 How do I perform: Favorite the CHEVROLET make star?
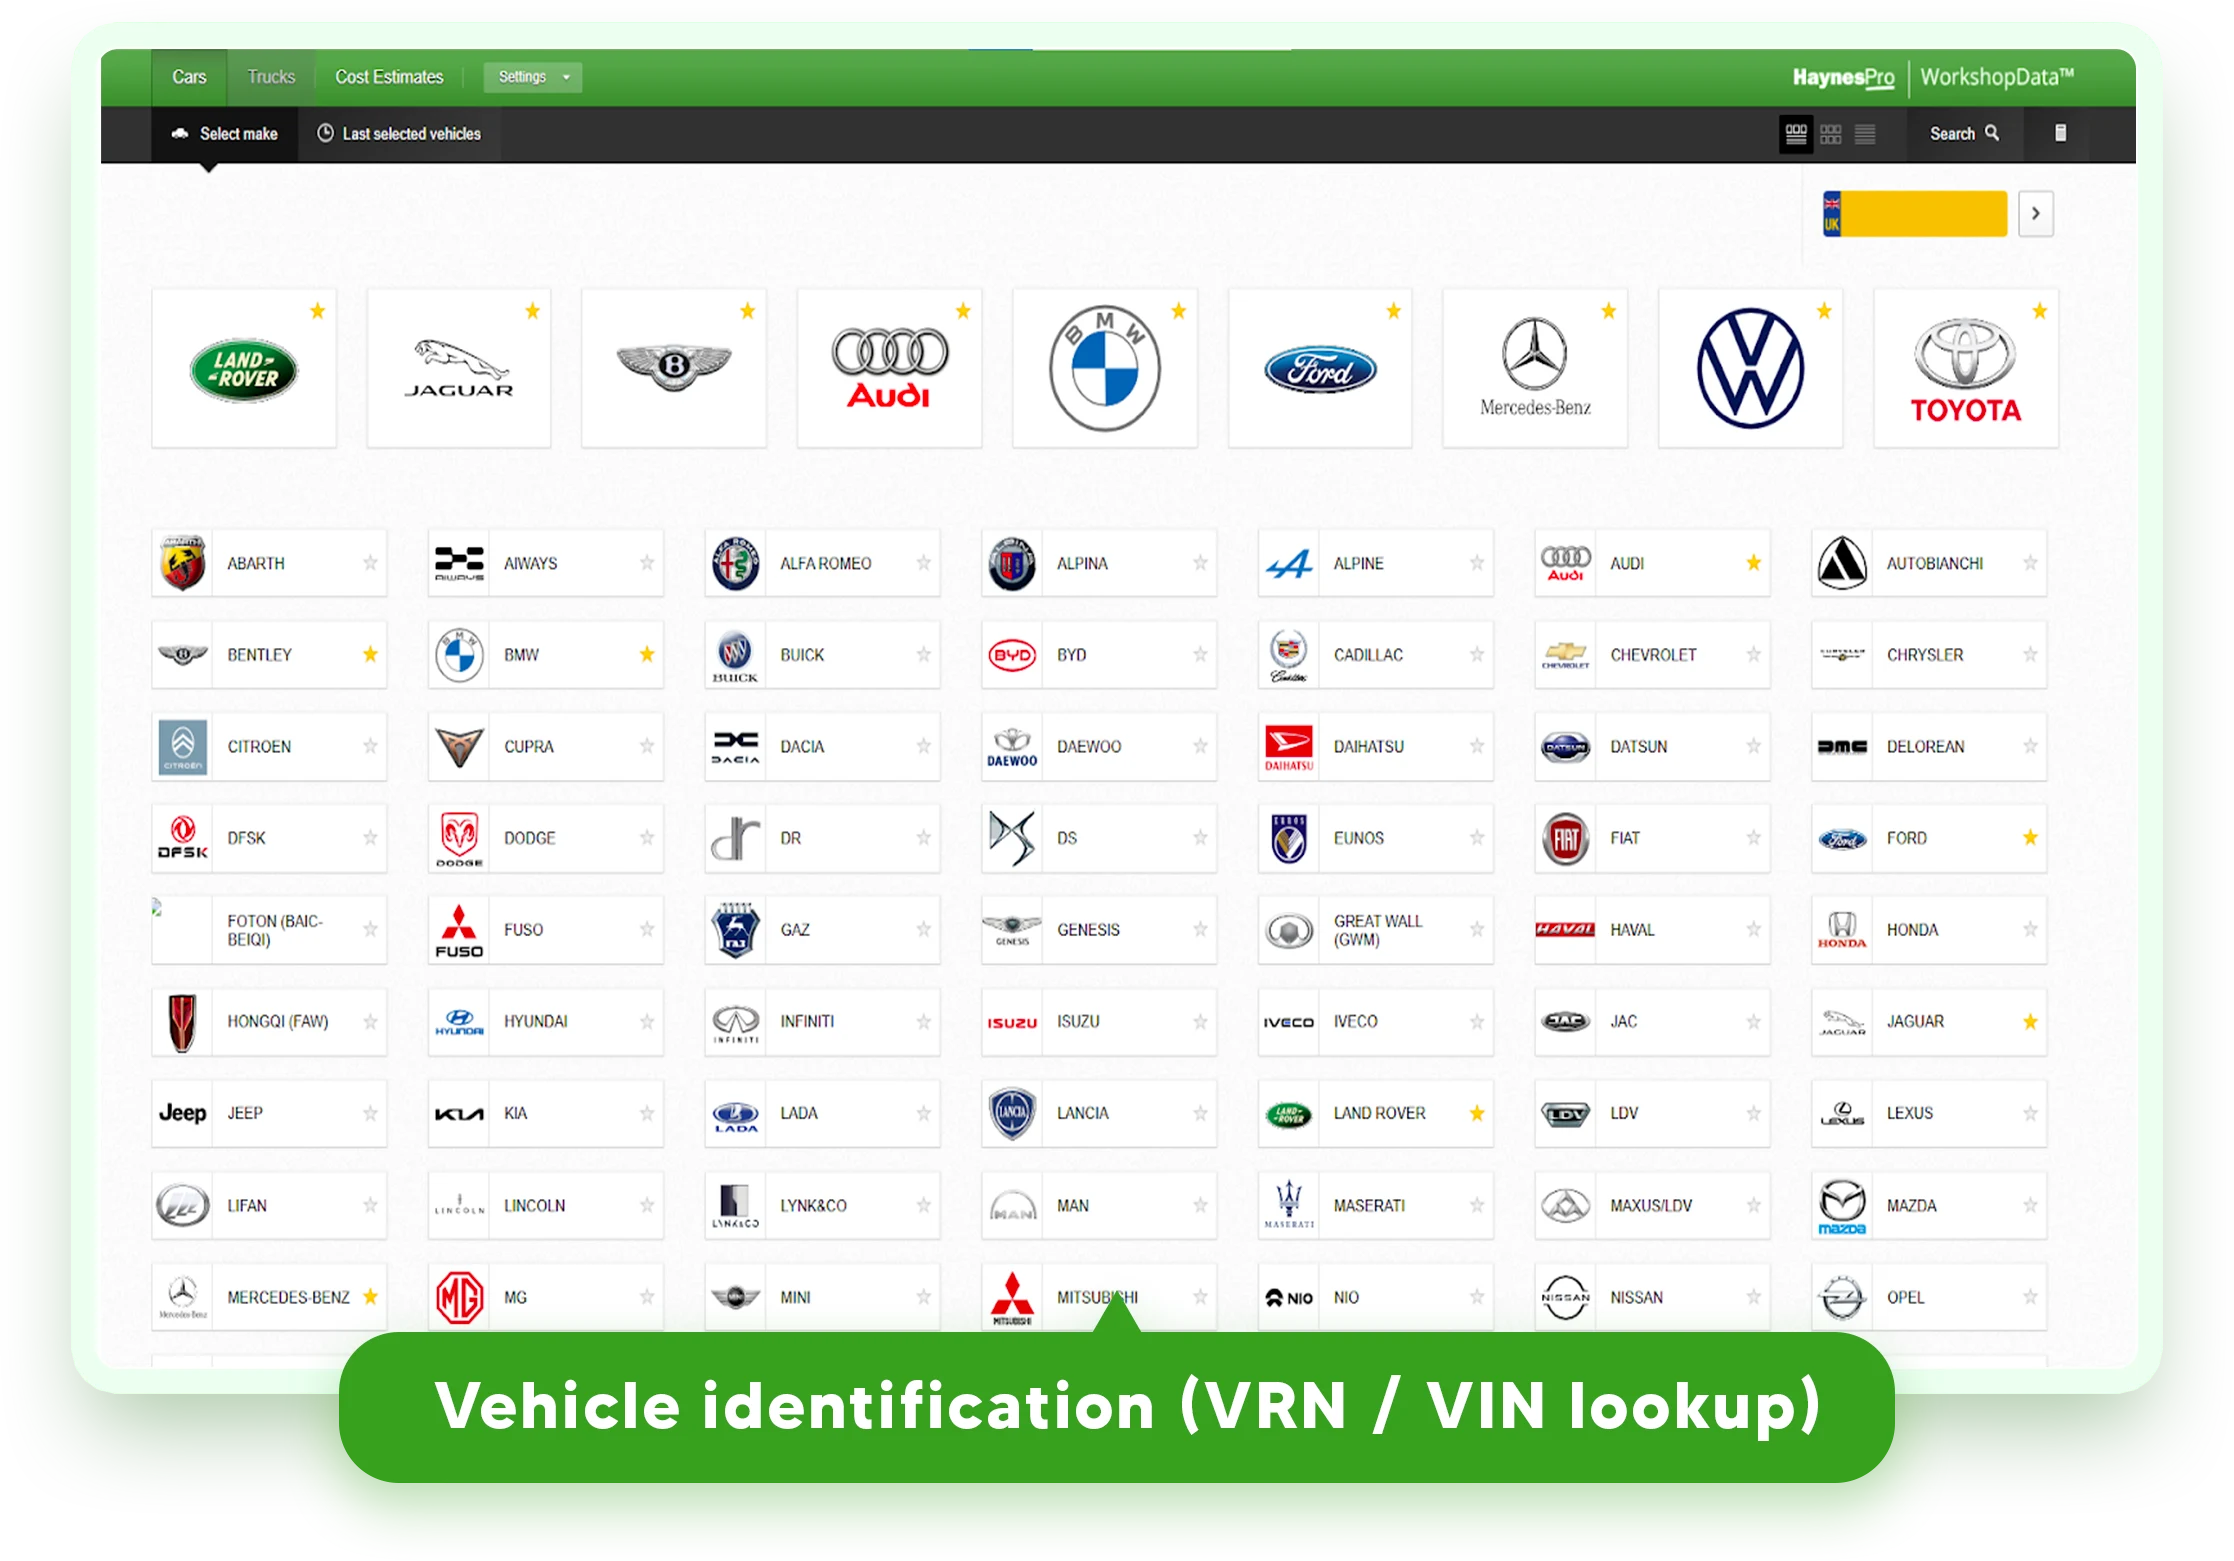click(x=1753, y=654)
